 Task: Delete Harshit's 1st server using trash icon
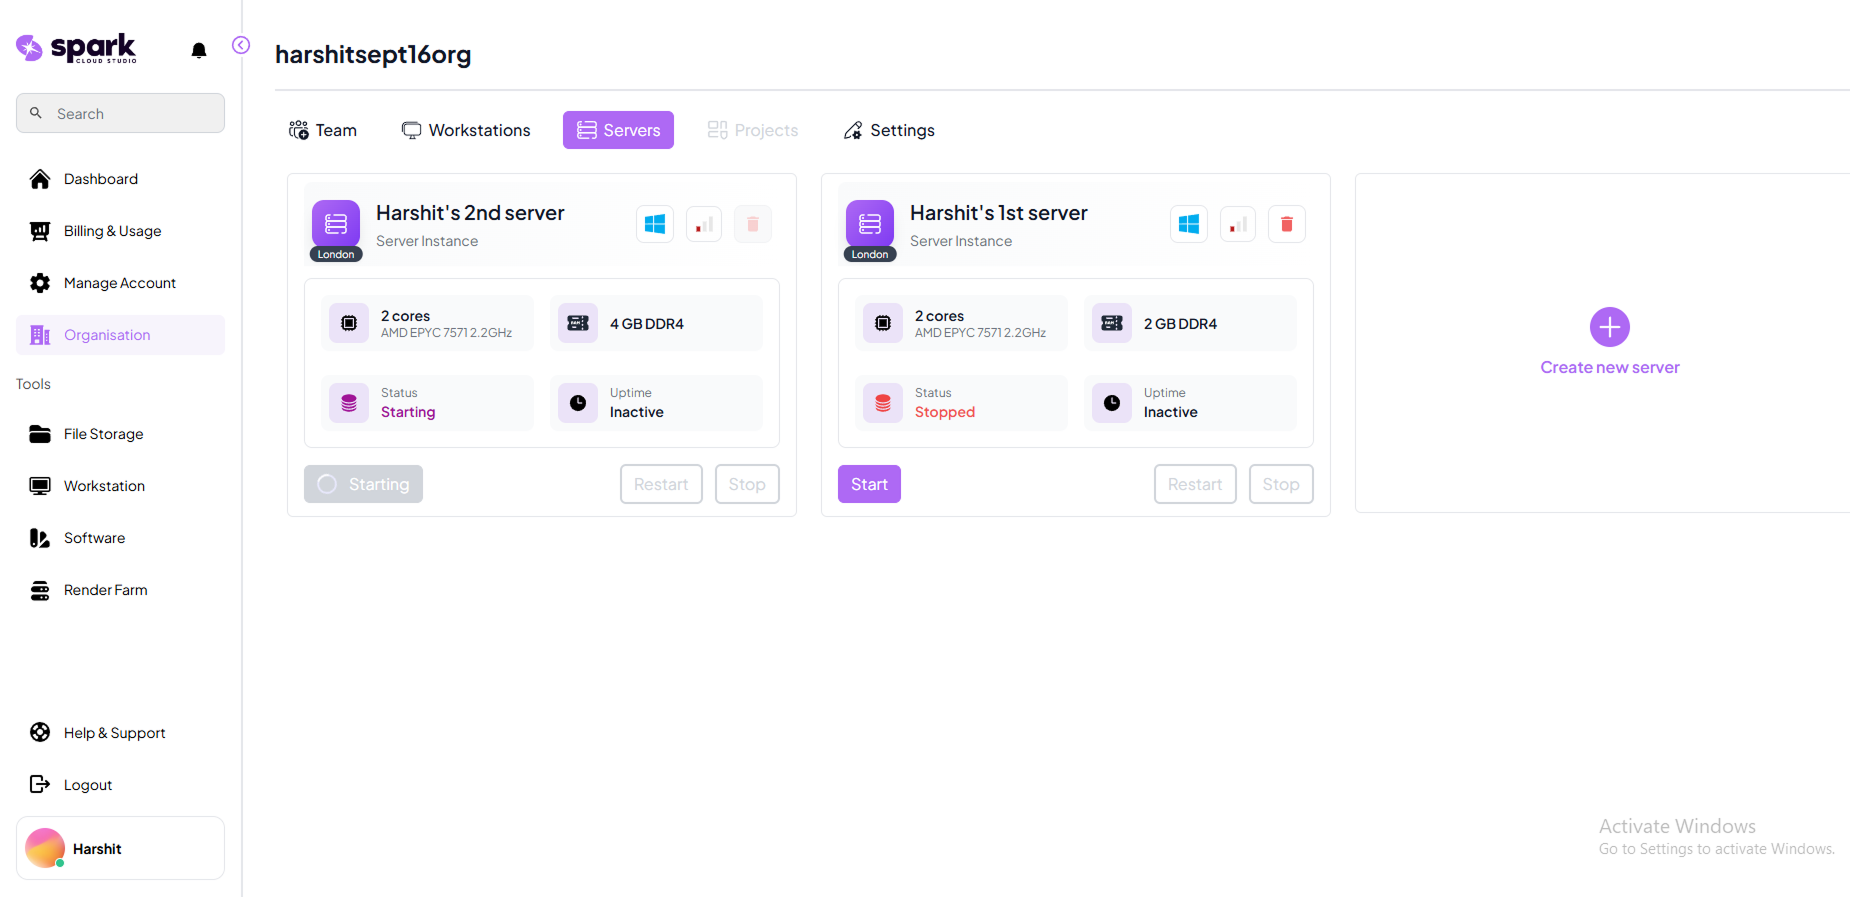(1286, 224)
